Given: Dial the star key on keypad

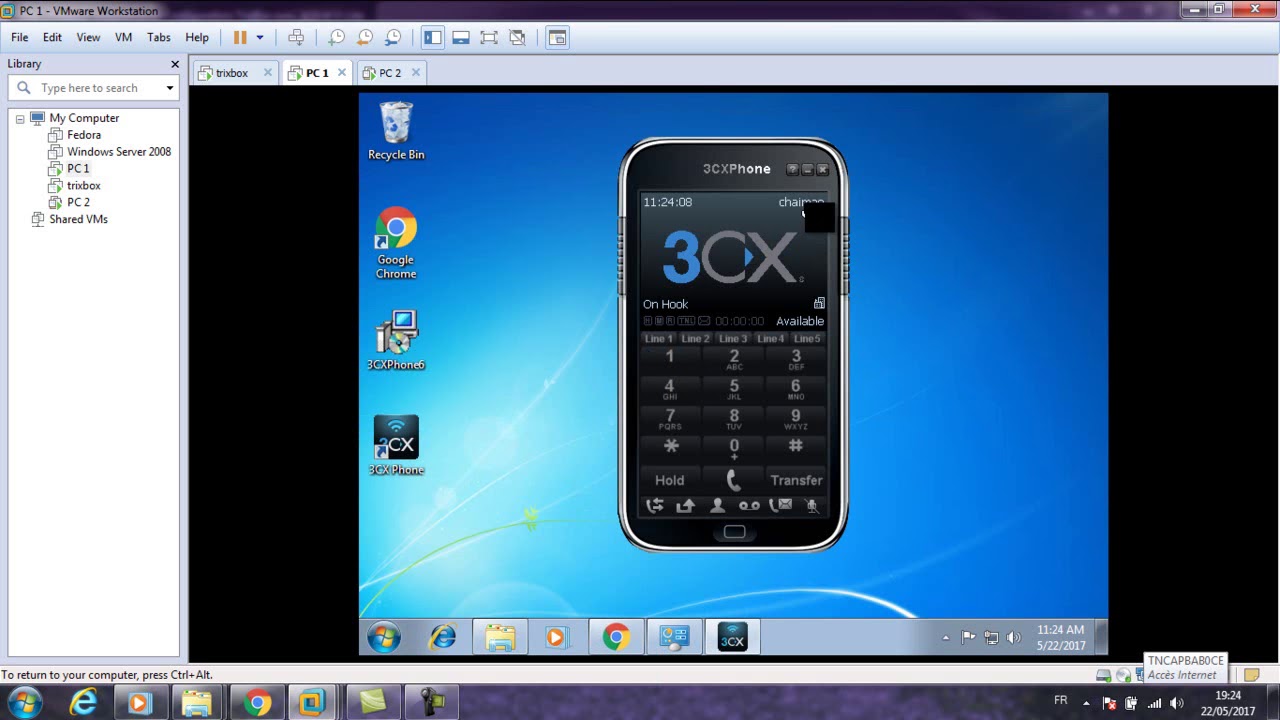Looking at the screenshot, I should tap(671, 447).
